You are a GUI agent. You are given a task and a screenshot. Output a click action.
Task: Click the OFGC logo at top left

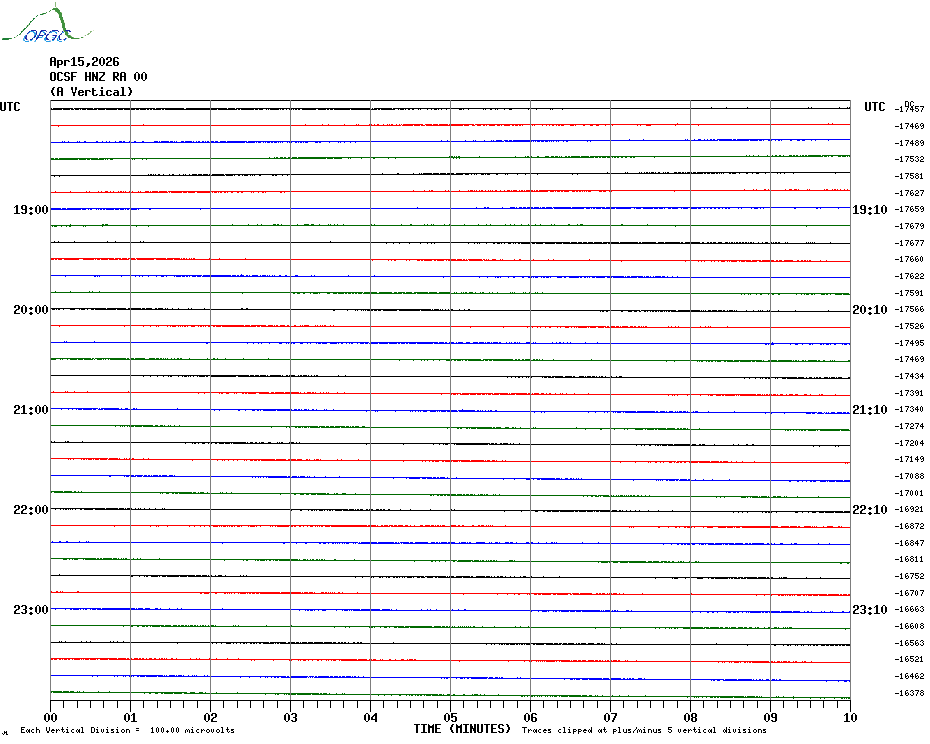(47, 24)
